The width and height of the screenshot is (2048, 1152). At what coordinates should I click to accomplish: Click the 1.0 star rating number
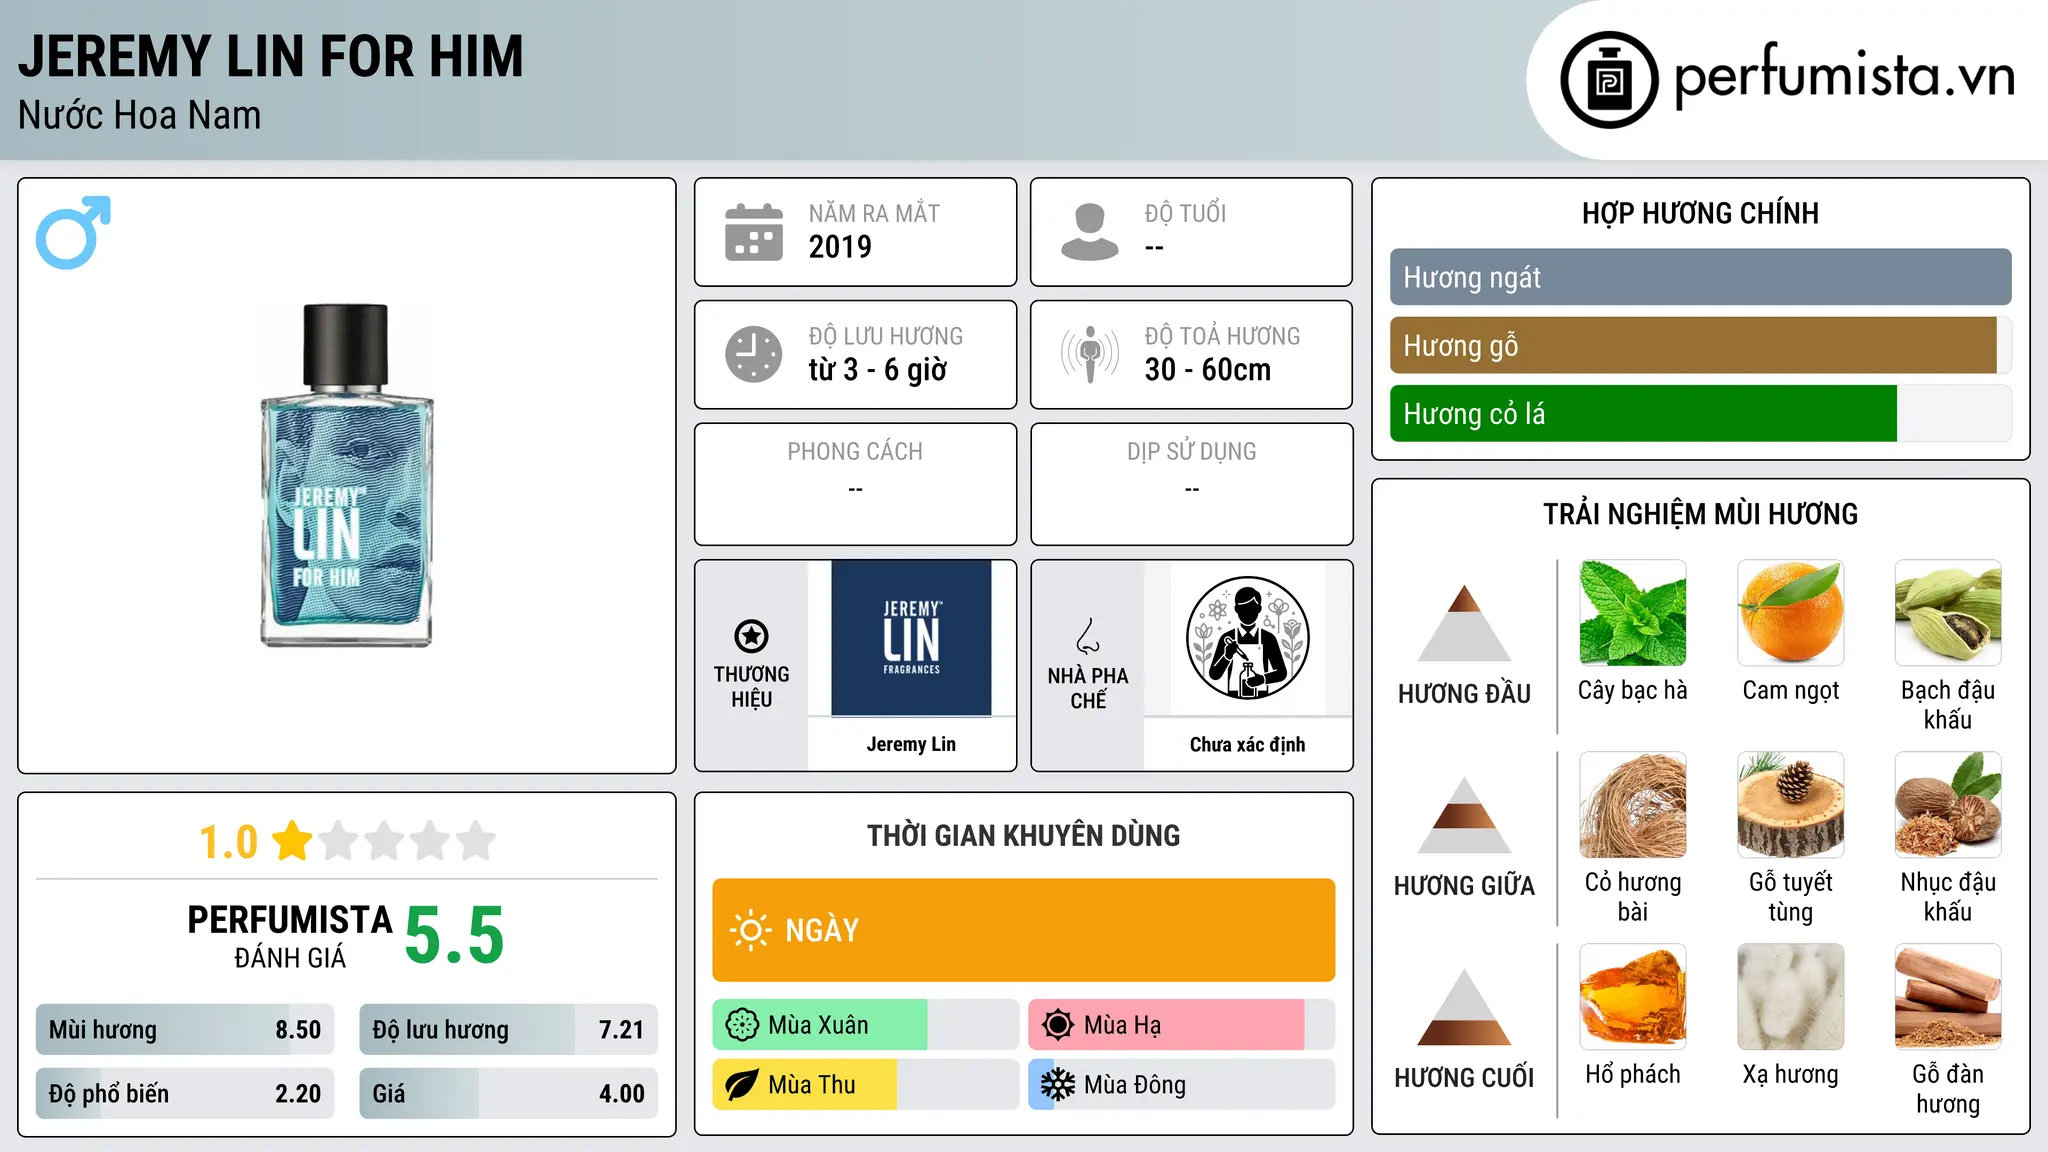click(229, 842)
